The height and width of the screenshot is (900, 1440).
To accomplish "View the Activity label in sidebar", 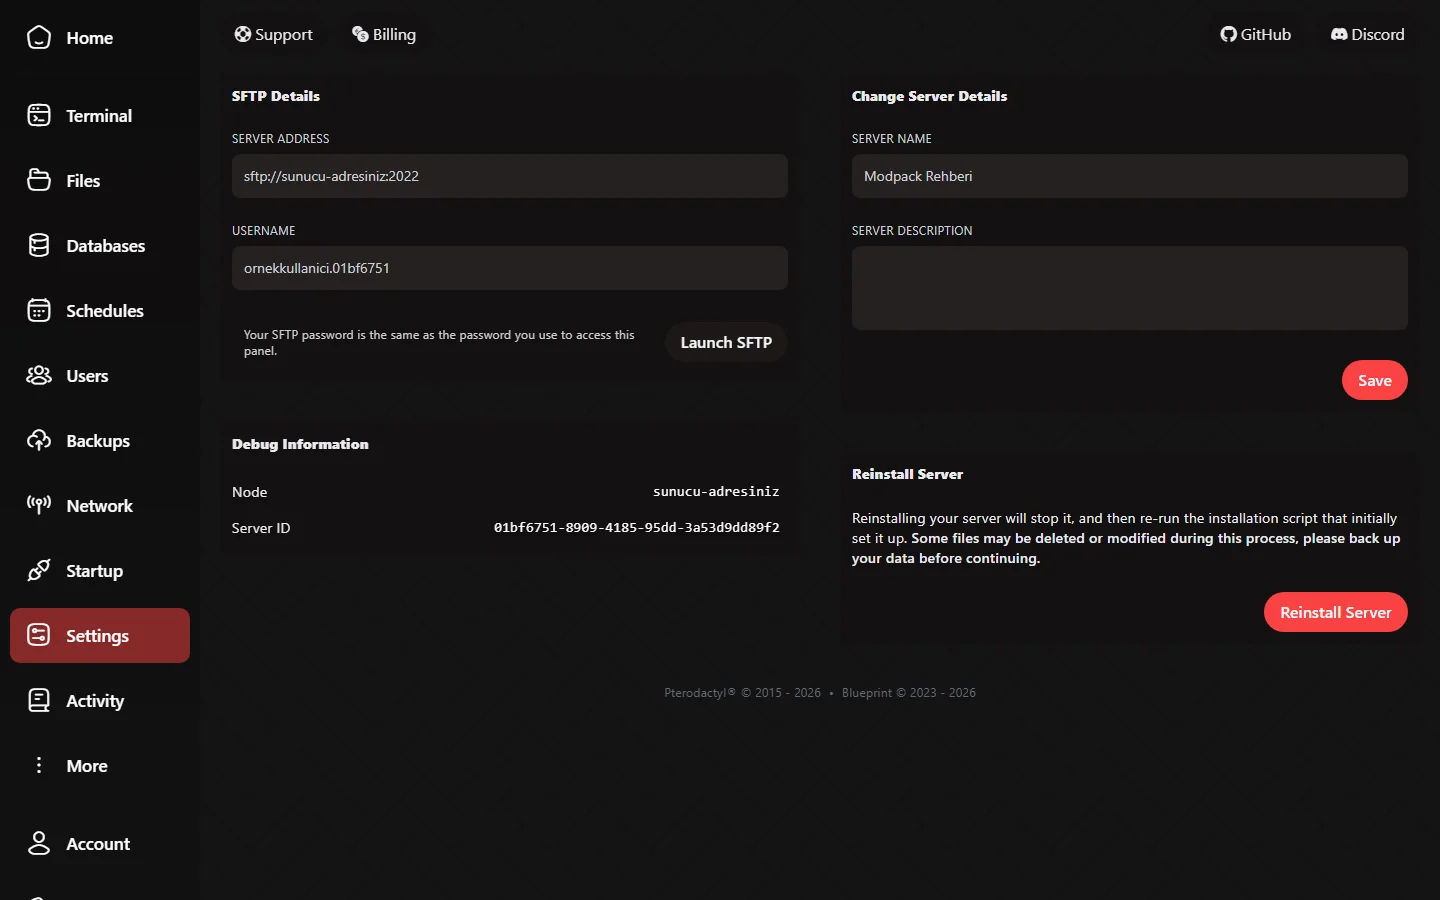I will pos(95,701).
